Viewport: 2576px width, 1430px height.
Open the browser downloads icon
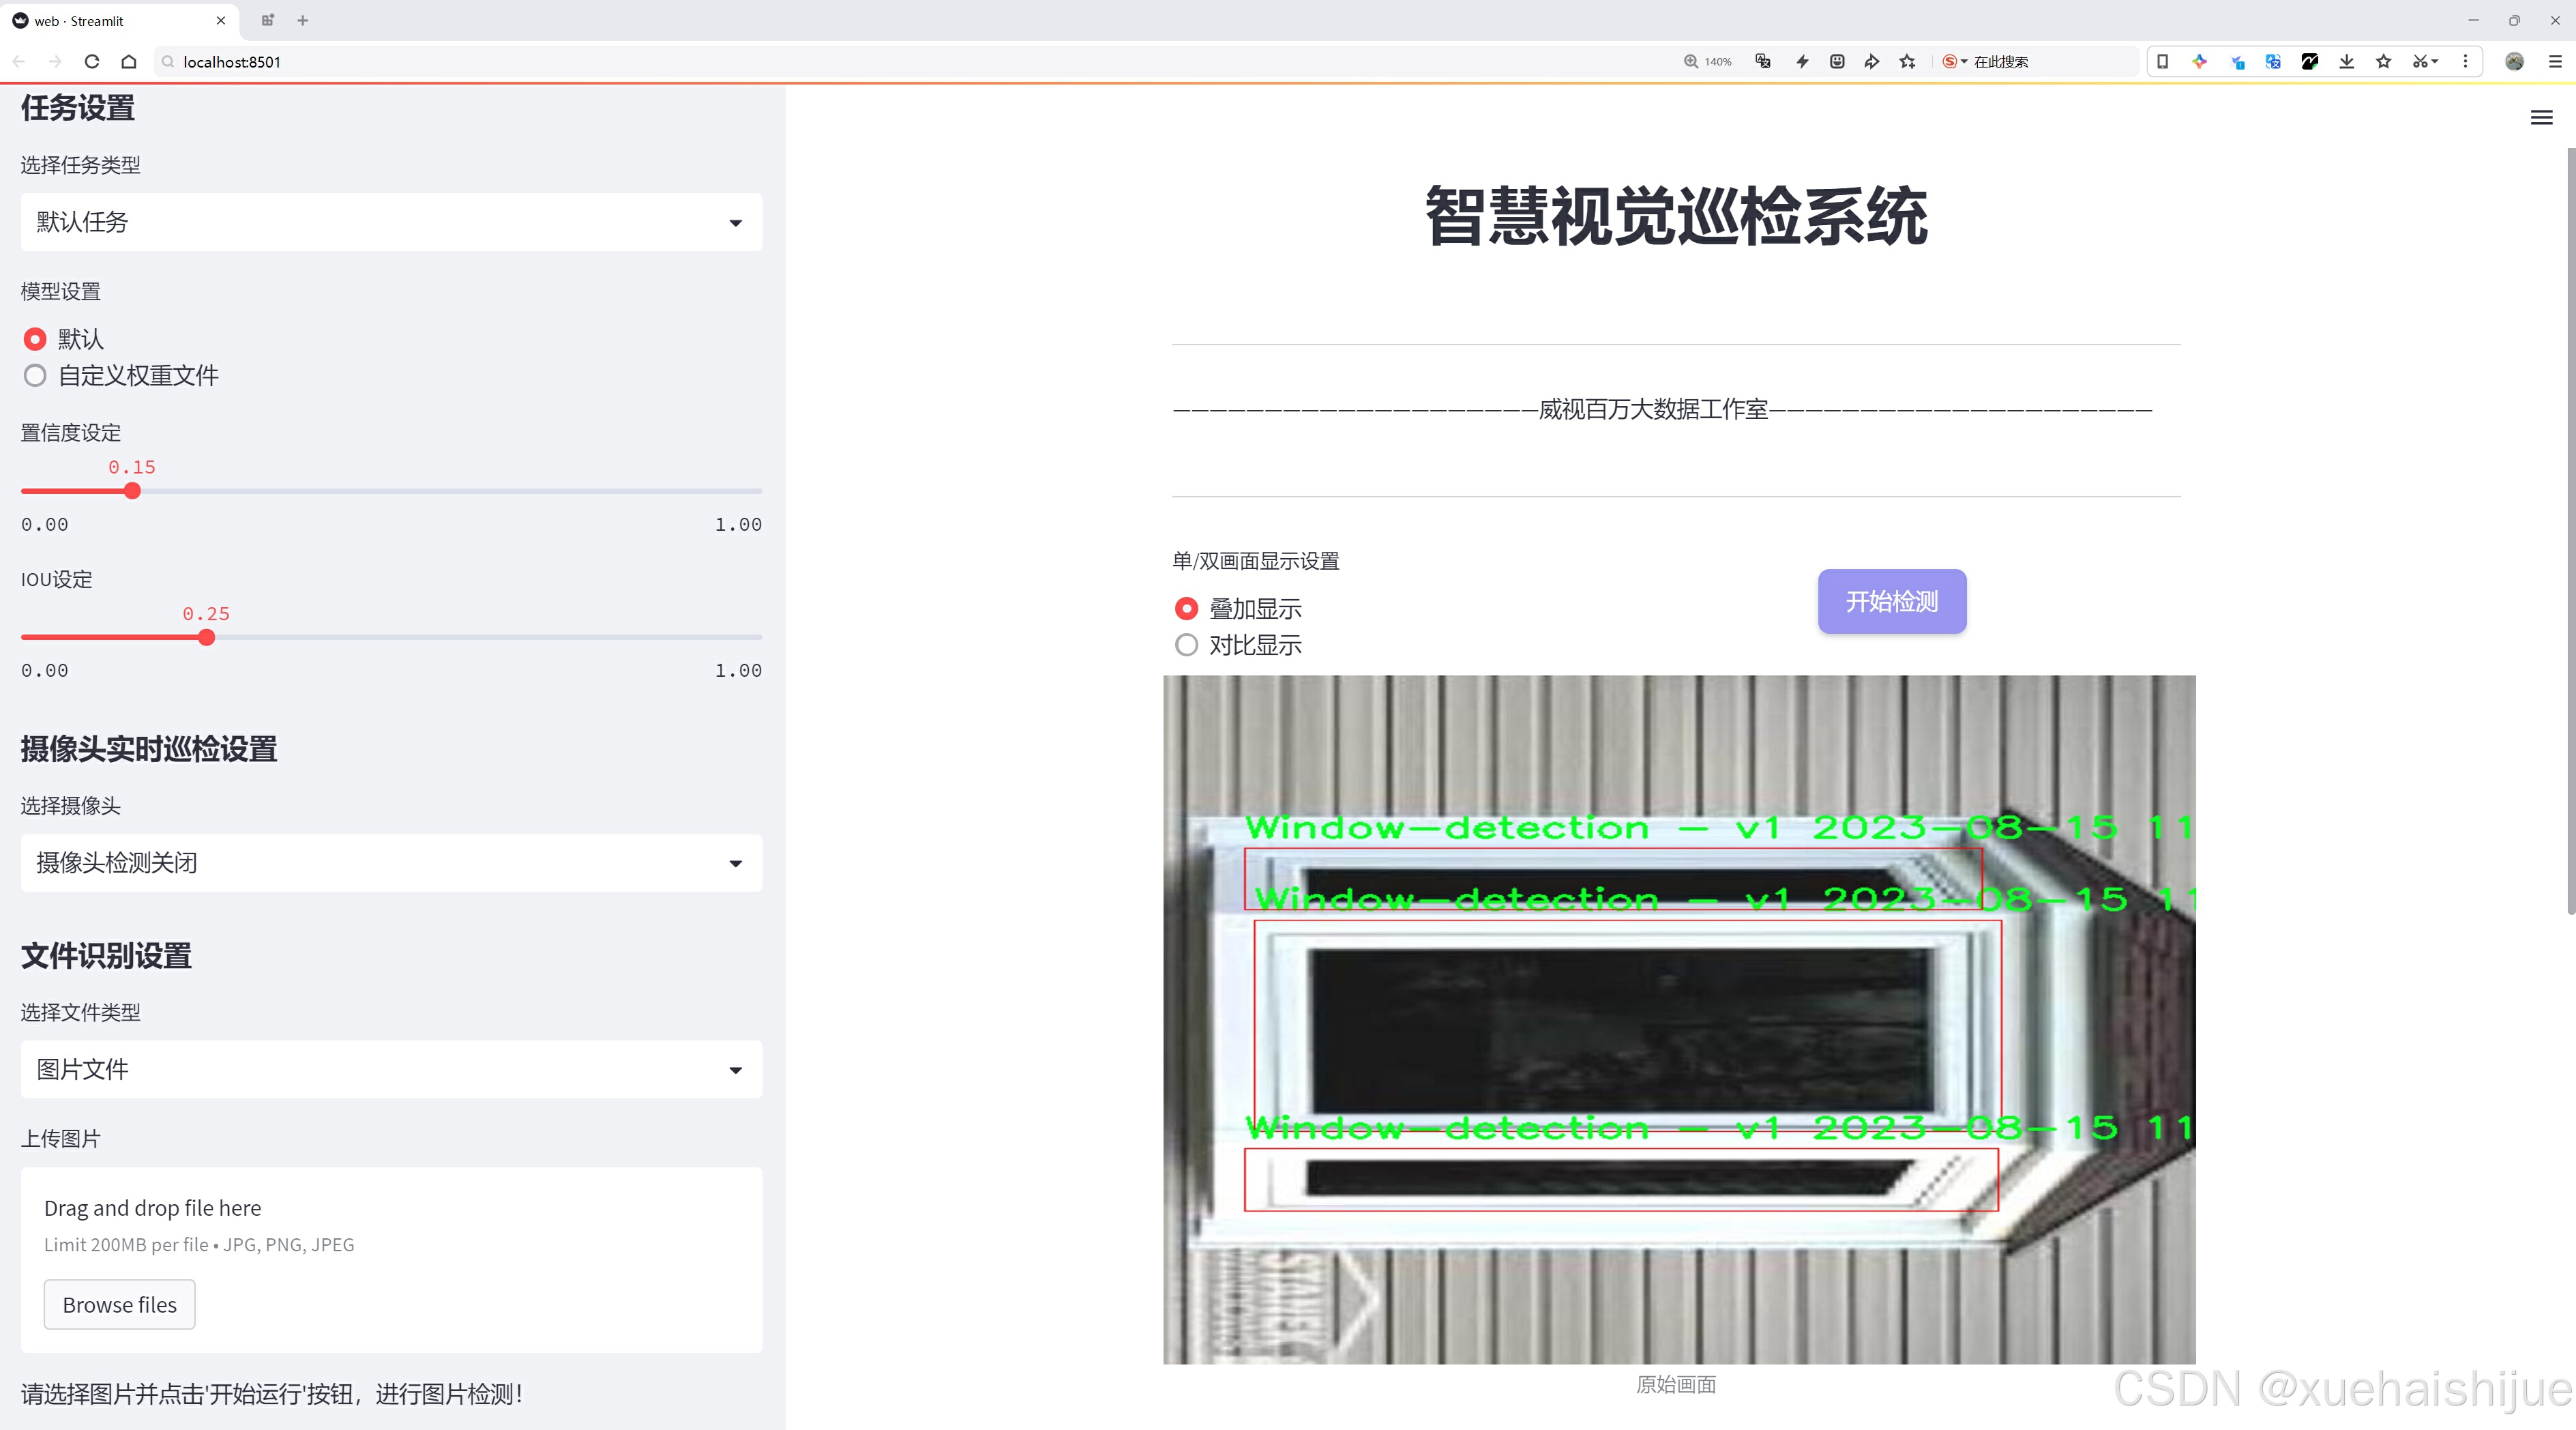[2347, 61]
